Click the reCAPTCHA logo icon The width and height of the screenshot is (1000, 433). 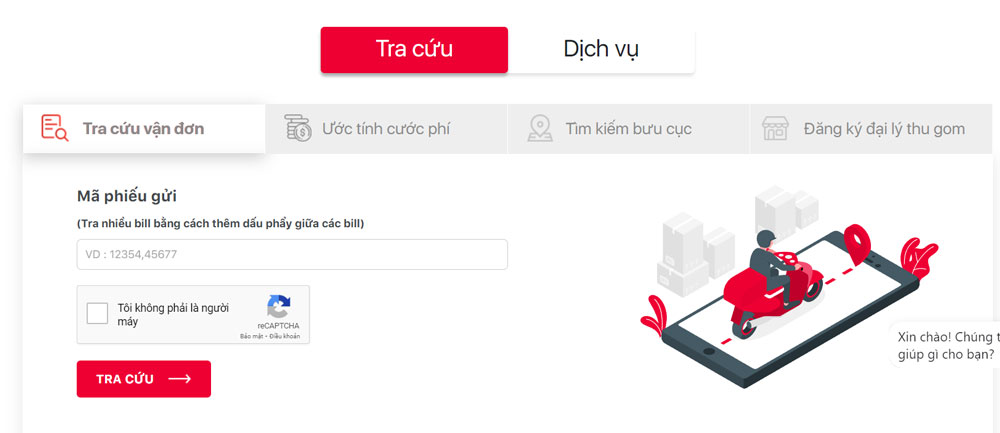click(x=279, y=306)
